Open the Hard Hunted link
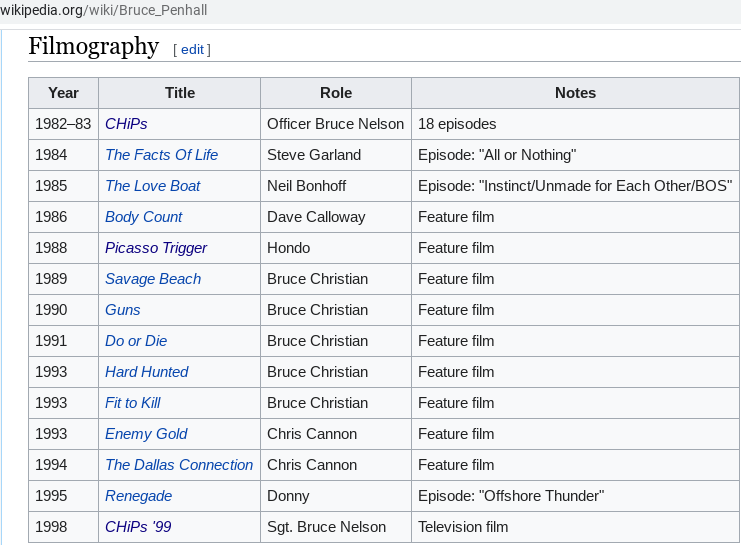Screen dimensions: 741x545 (x=146, y=372)
